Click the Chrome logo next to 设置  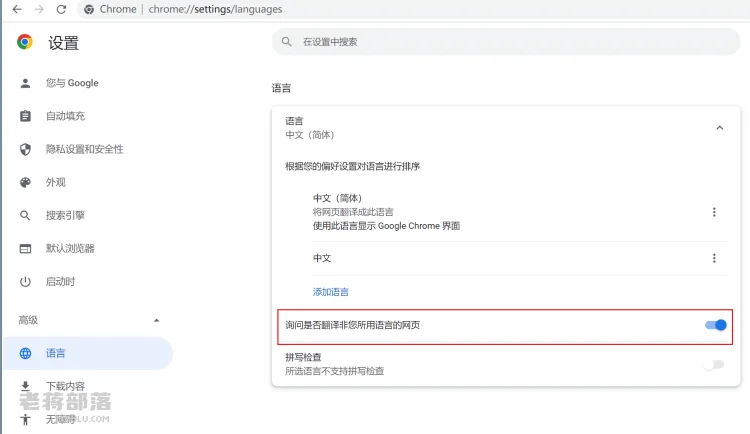[25, 42]
